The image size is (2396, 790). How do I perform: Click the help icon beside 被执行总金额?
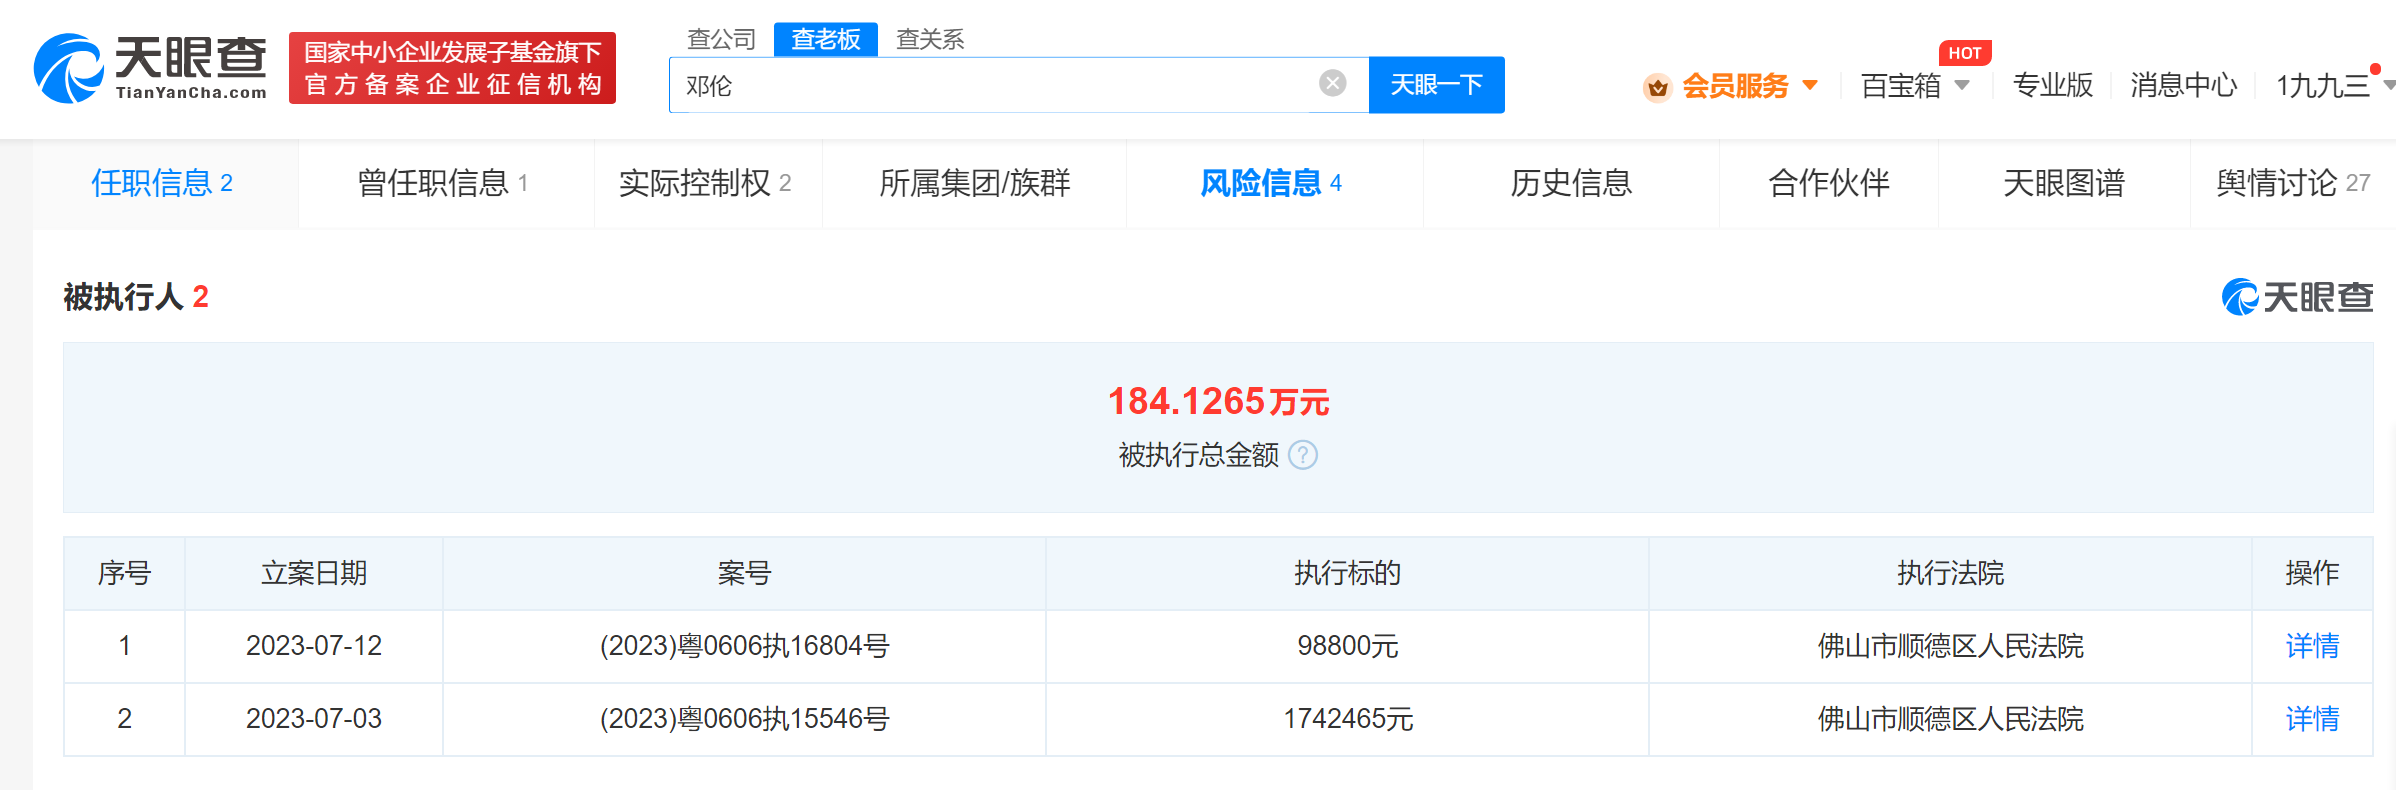click(x=1303, y=456)
